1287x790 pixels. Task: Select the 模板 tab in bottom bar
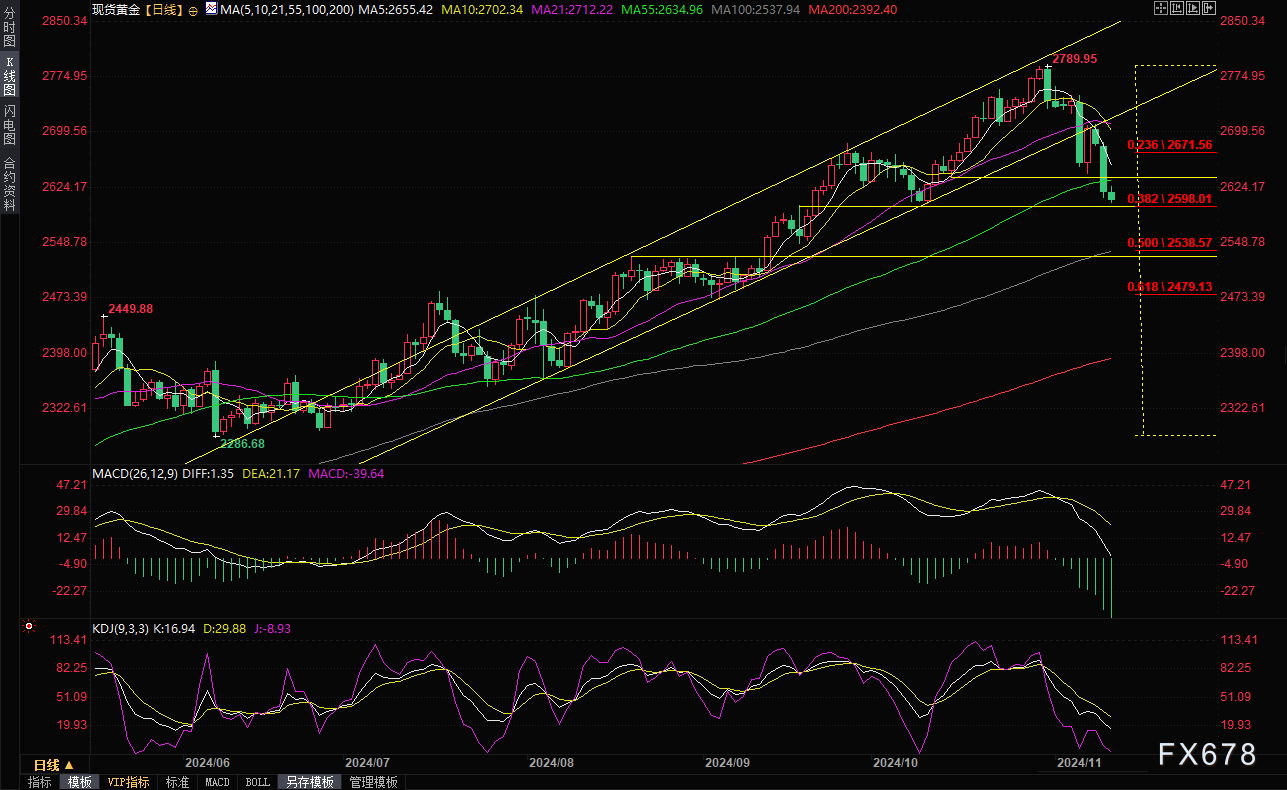(x=79, y=782)
